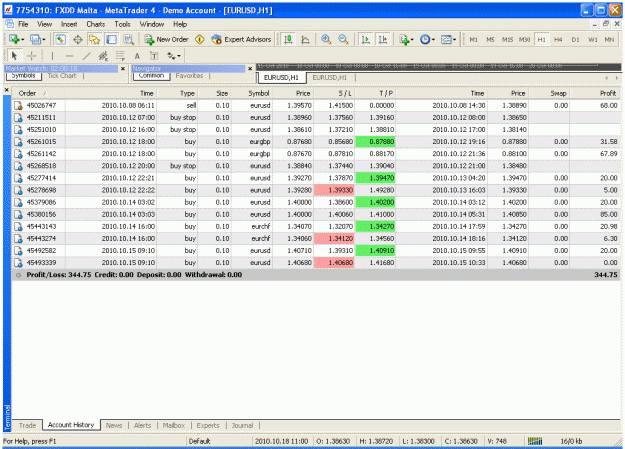625x449 pixels.
Task: Switch to the Tick Chart tab
Action: (62, 76)
